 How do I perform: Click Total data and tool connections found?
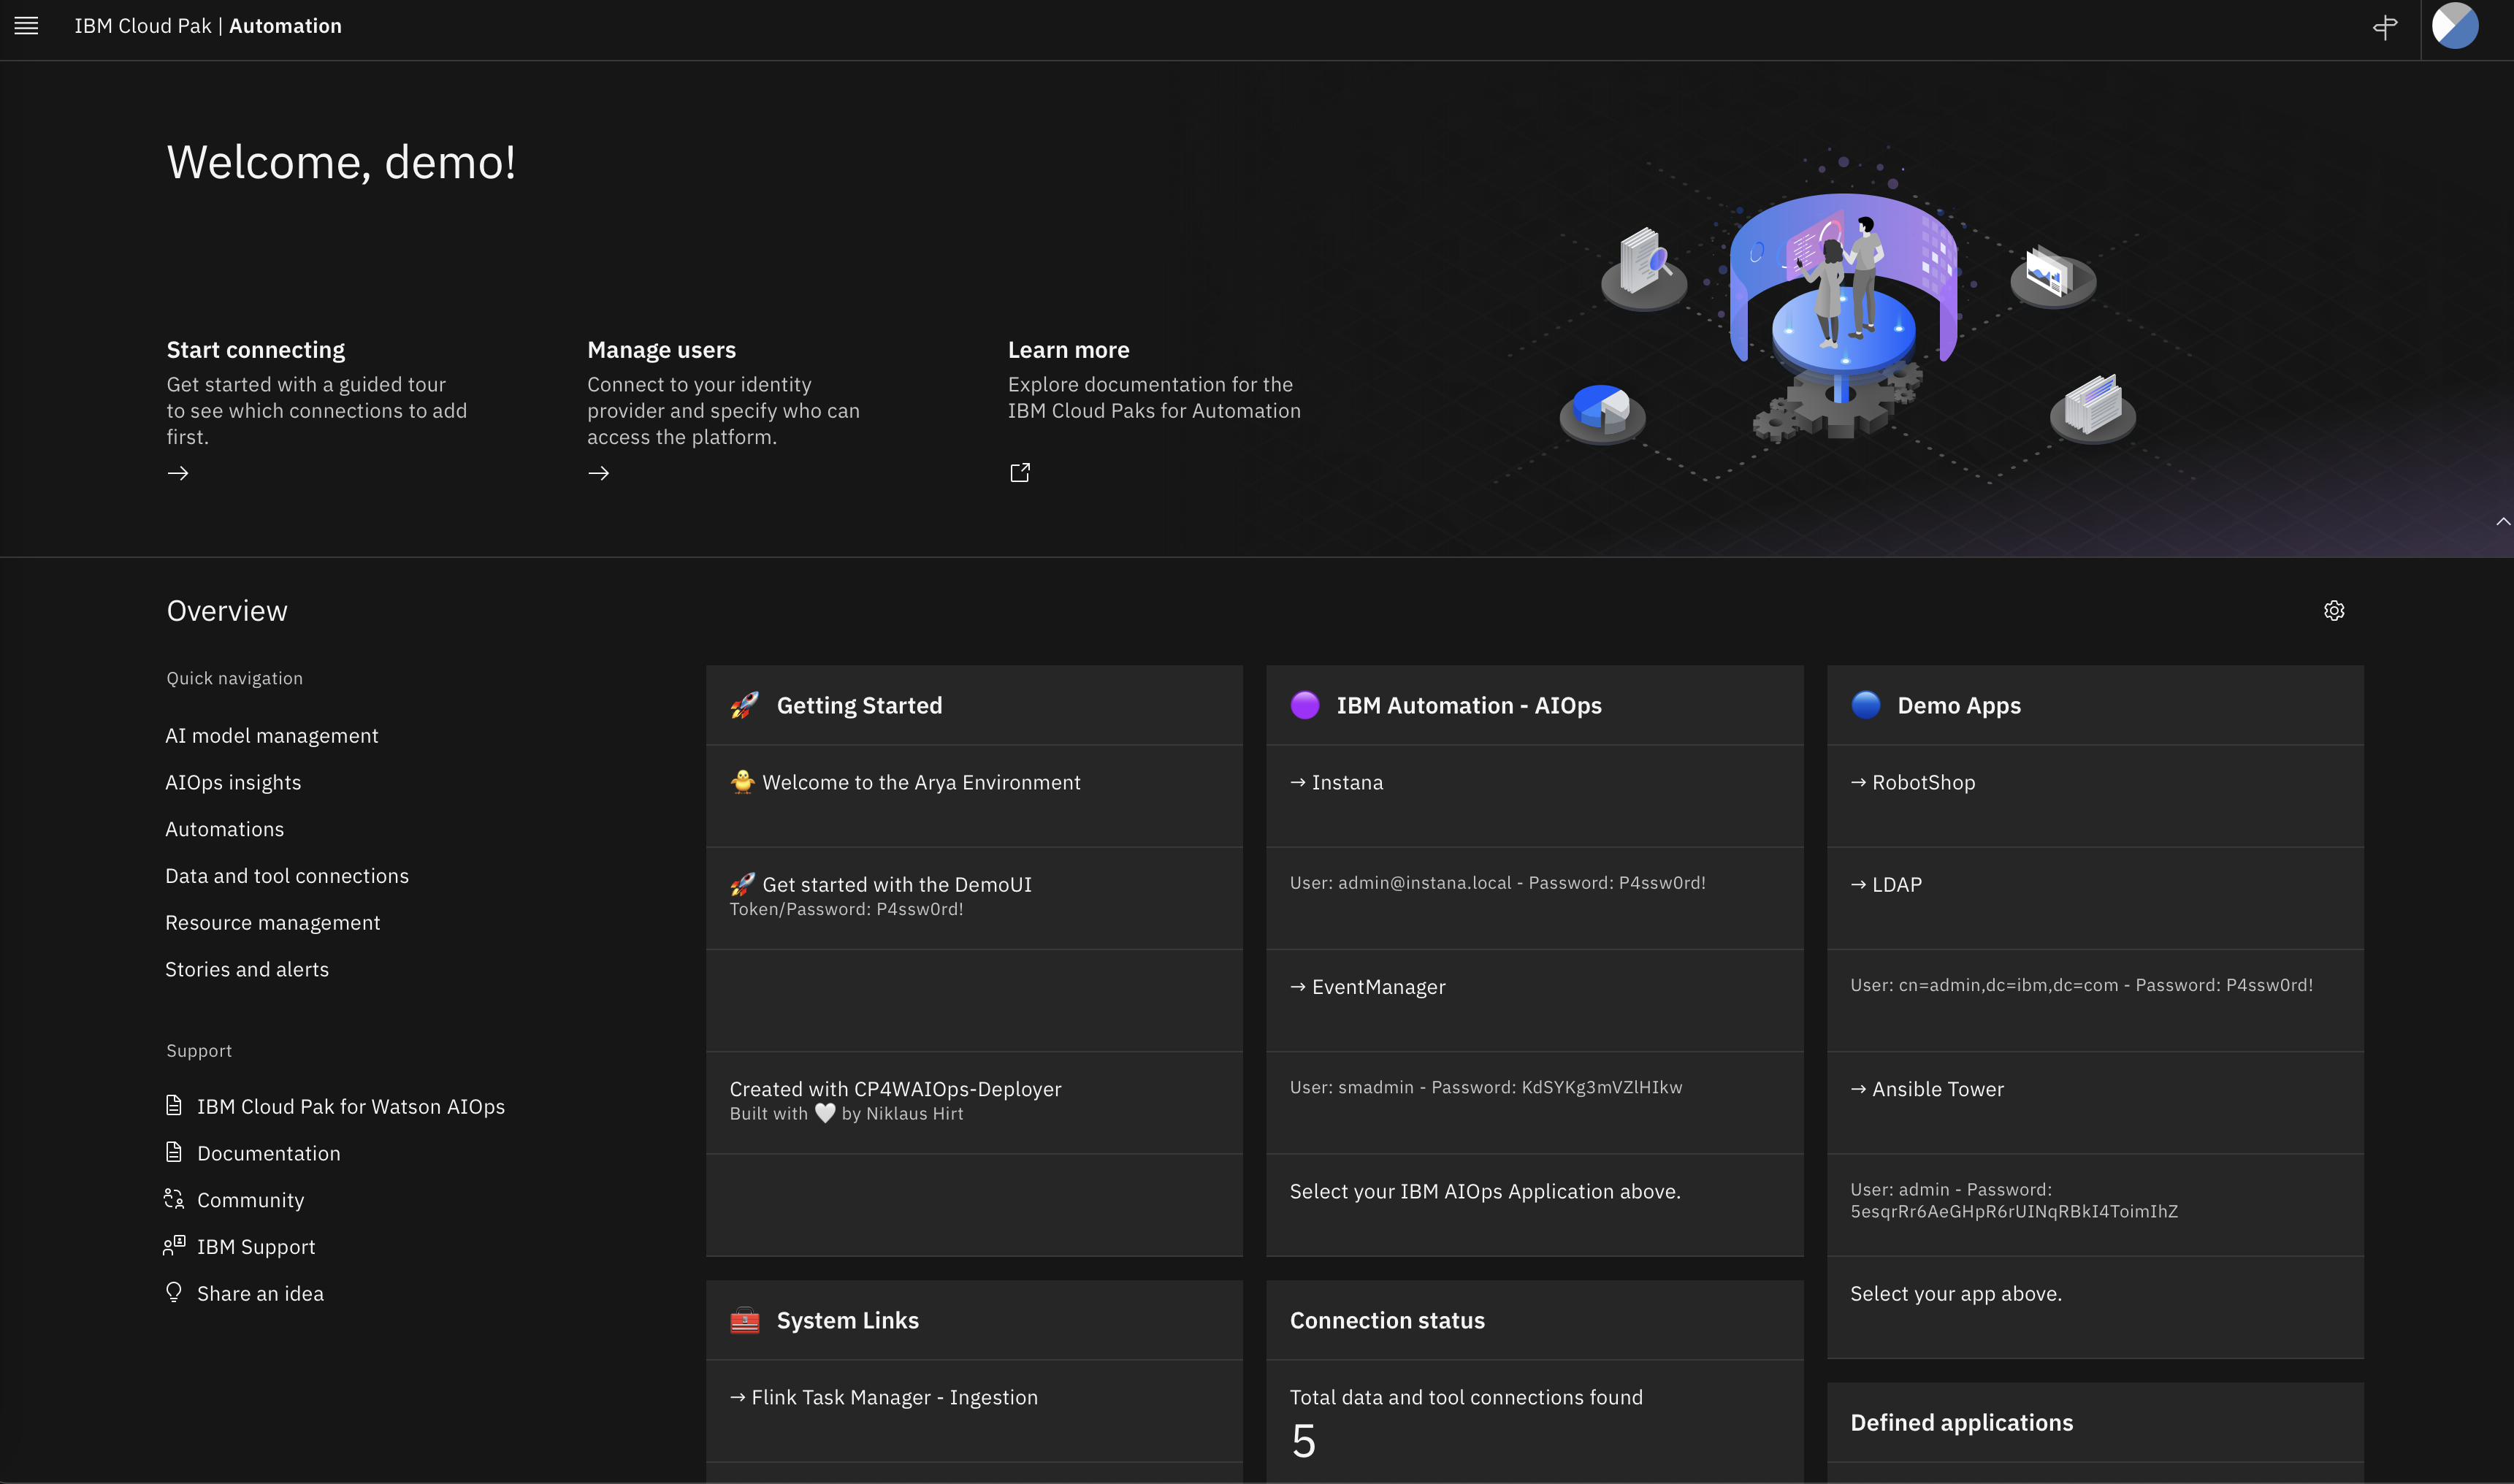pyautogui.click(x=1467, y=1397)
